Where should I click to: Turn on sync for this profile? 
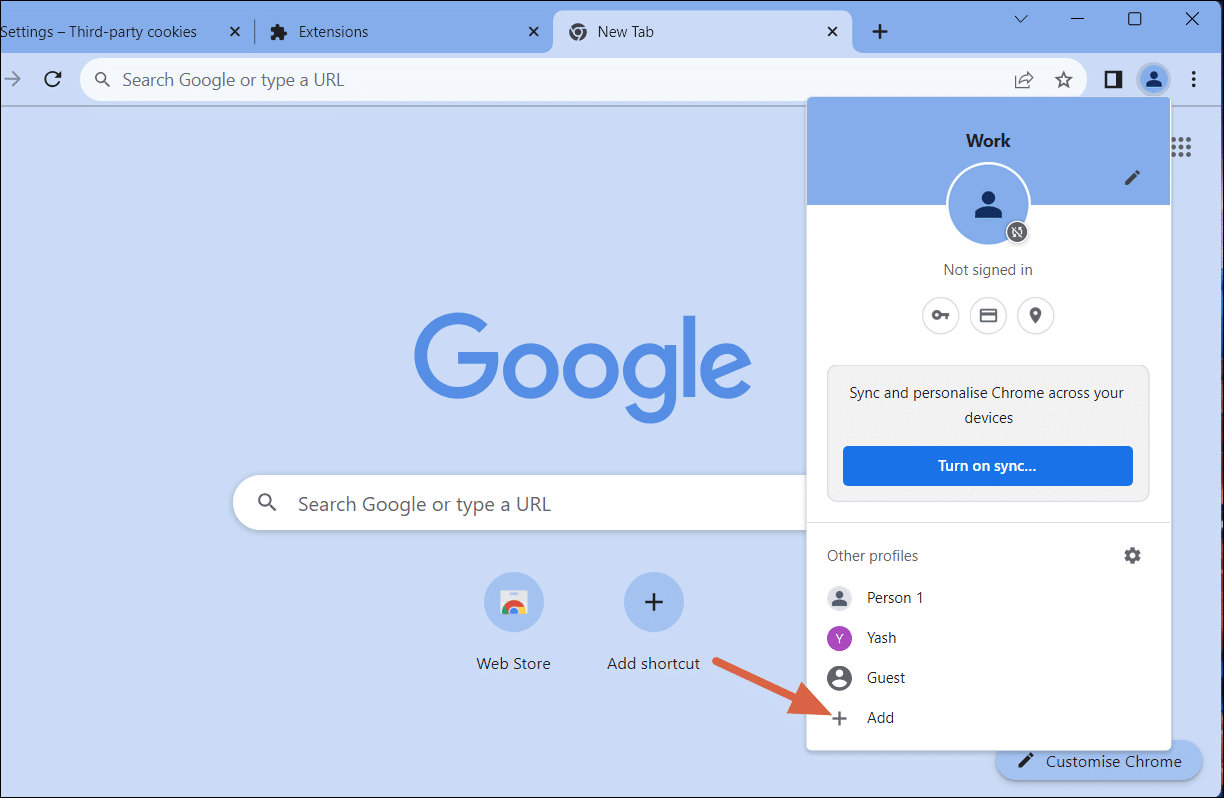[x=987, y=466]
